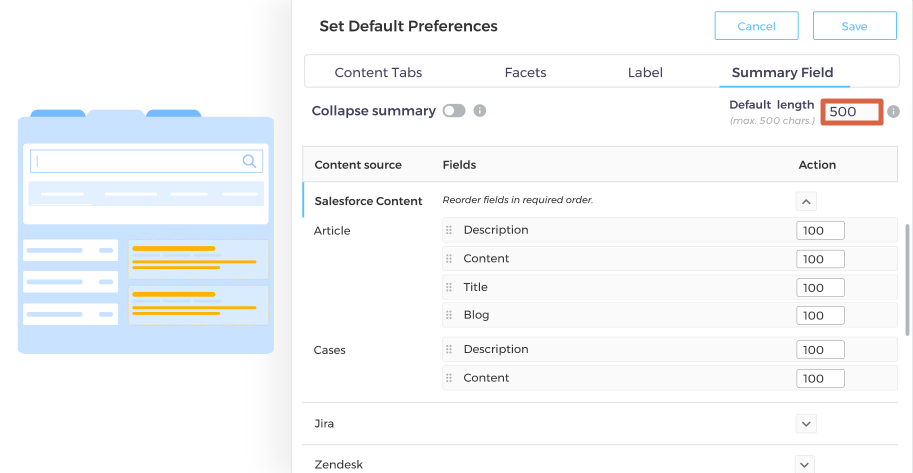The height and width of the screenshot is (473, 913).
Task: Click drag handle of Cases Content field
Action: click(x=449, y=379)
